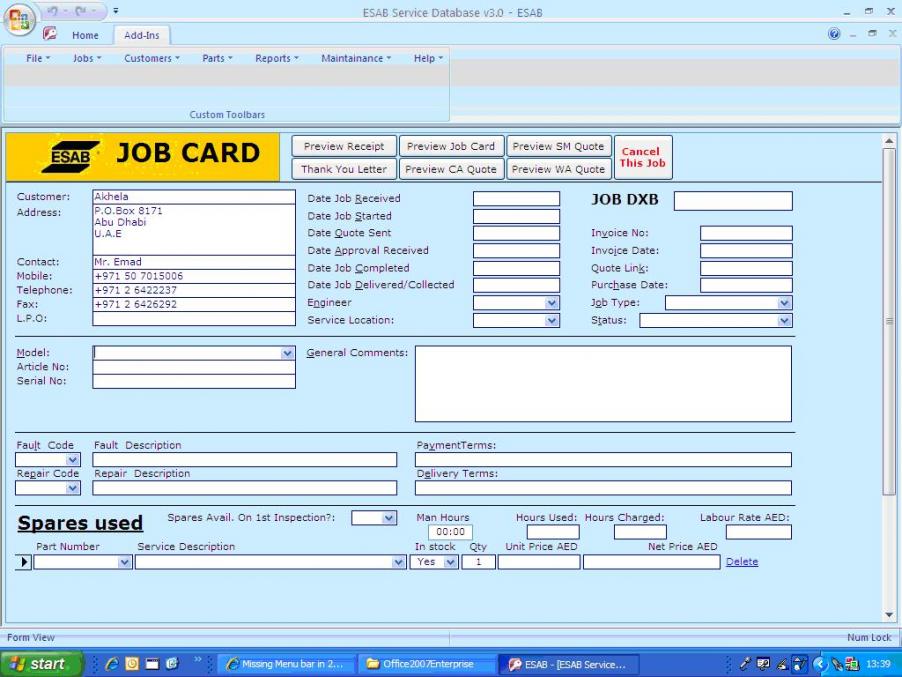Viewport: 902px width, 677px height.
Task: Click Preview CA Quote button
Action: pos(451,169)
